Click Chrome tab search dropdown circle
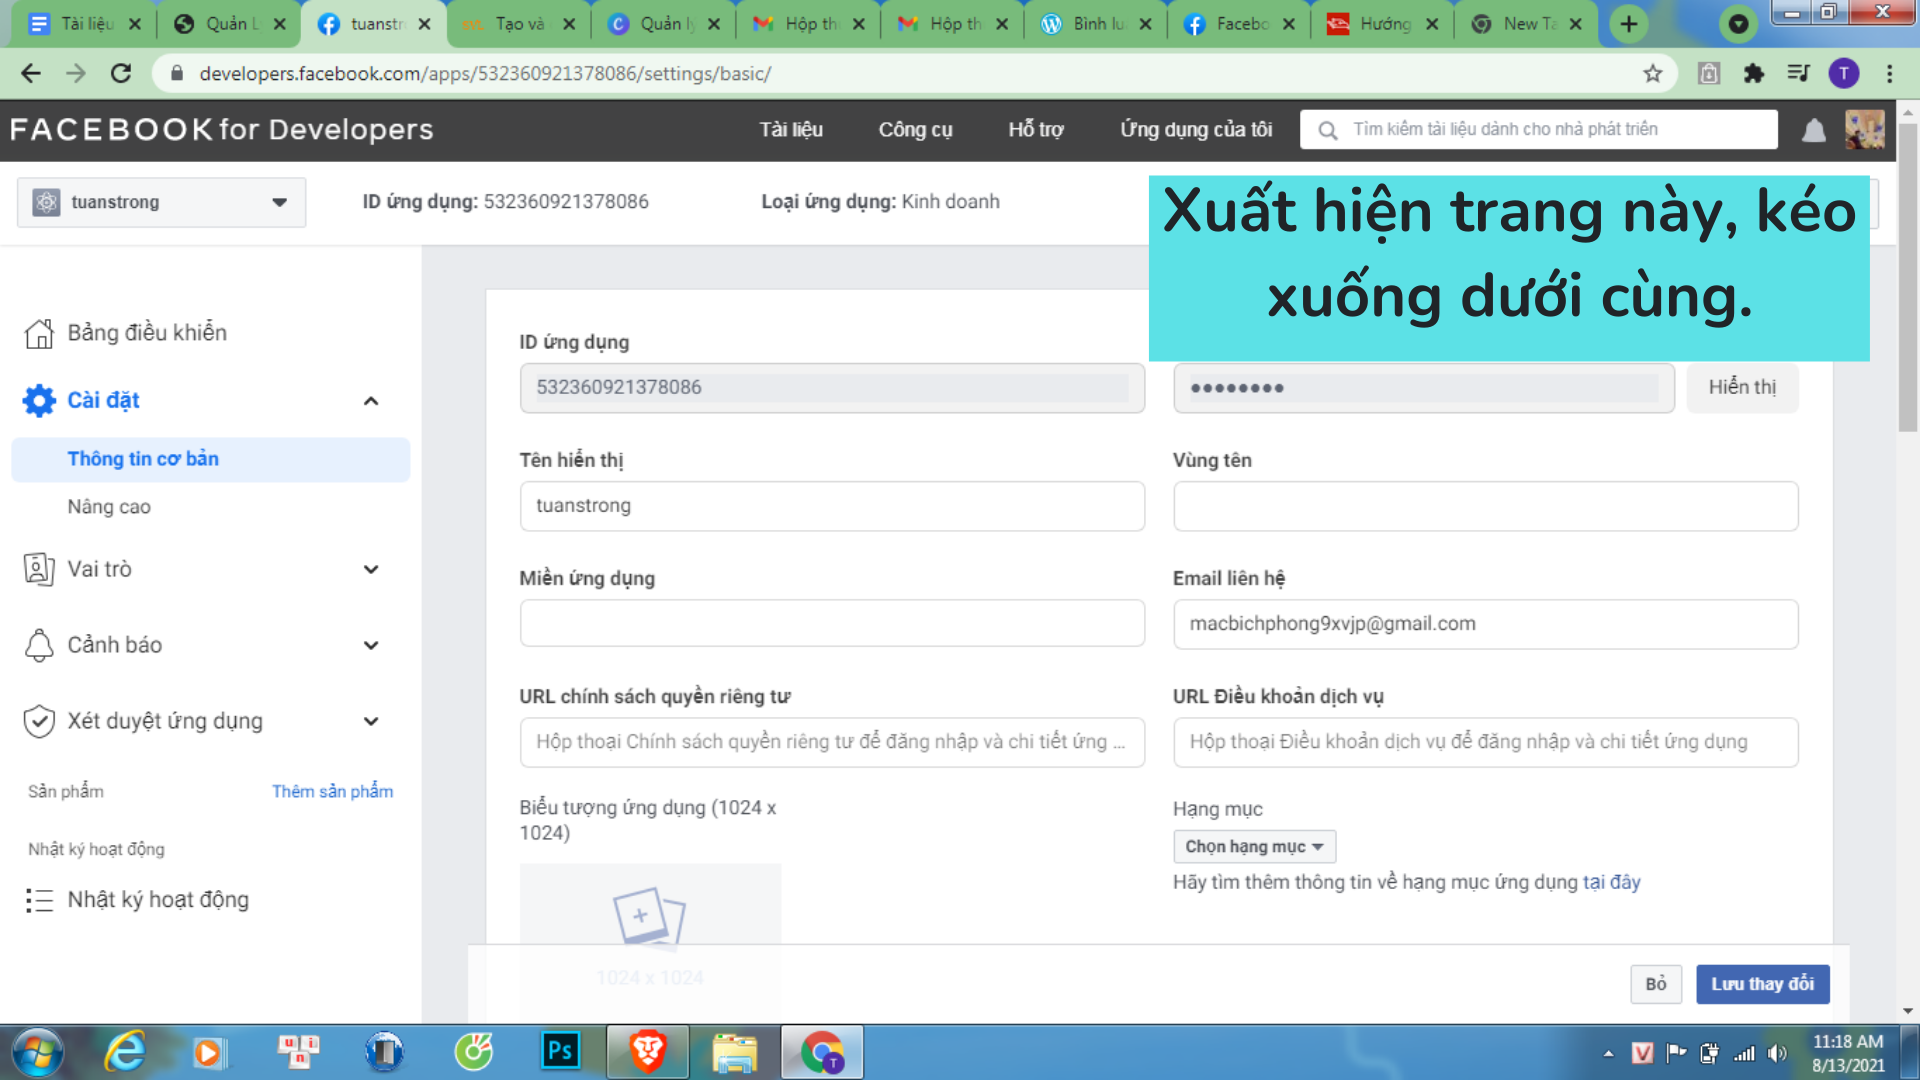 (x=1738, y=24)
